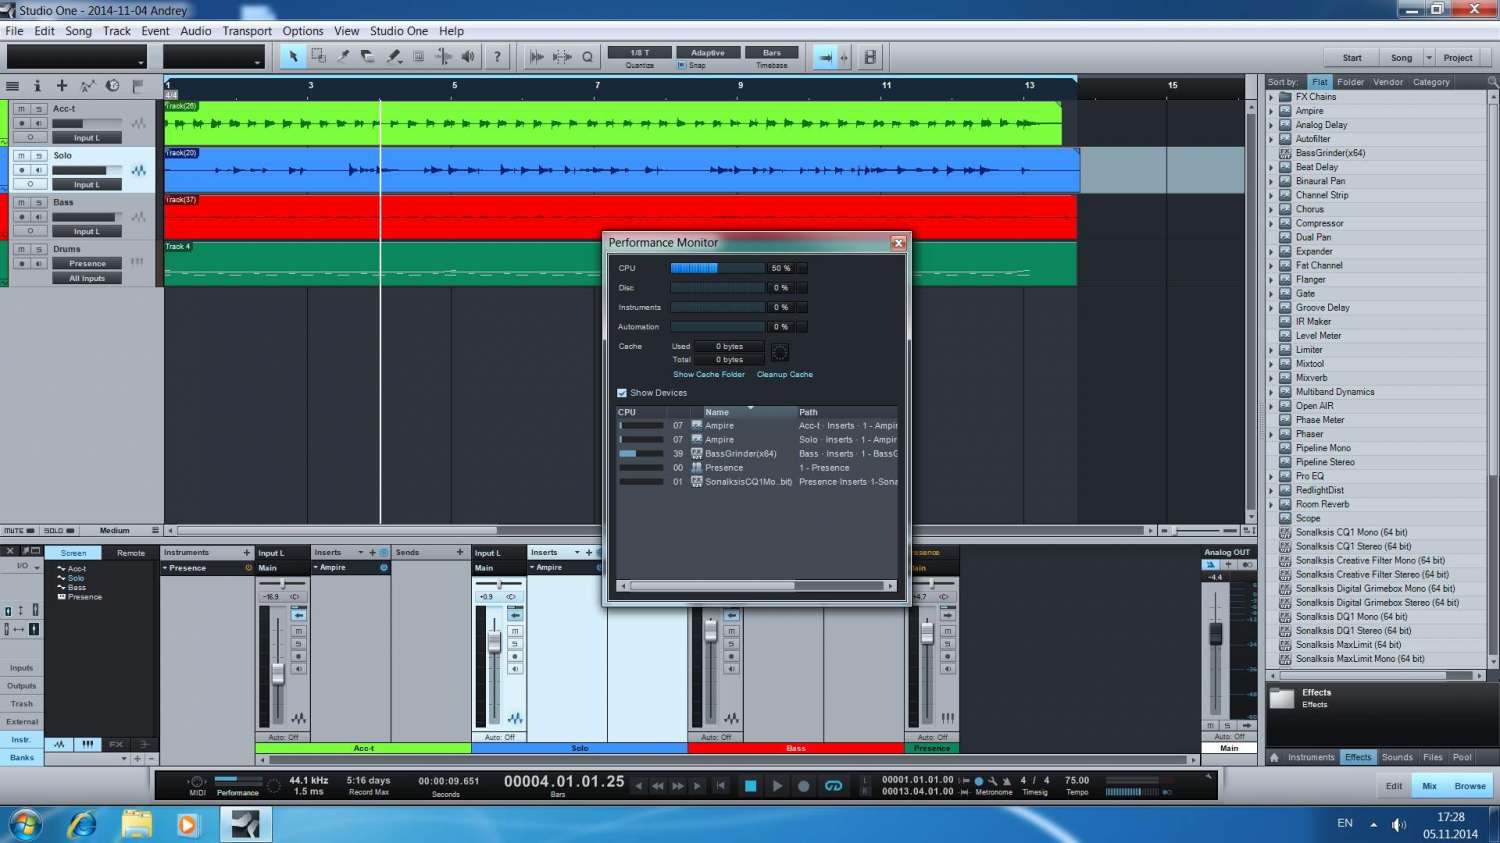Toggle the Loop button in transport
The width and height of the screenshot is (1500, 843).
(x=833, y=786)
